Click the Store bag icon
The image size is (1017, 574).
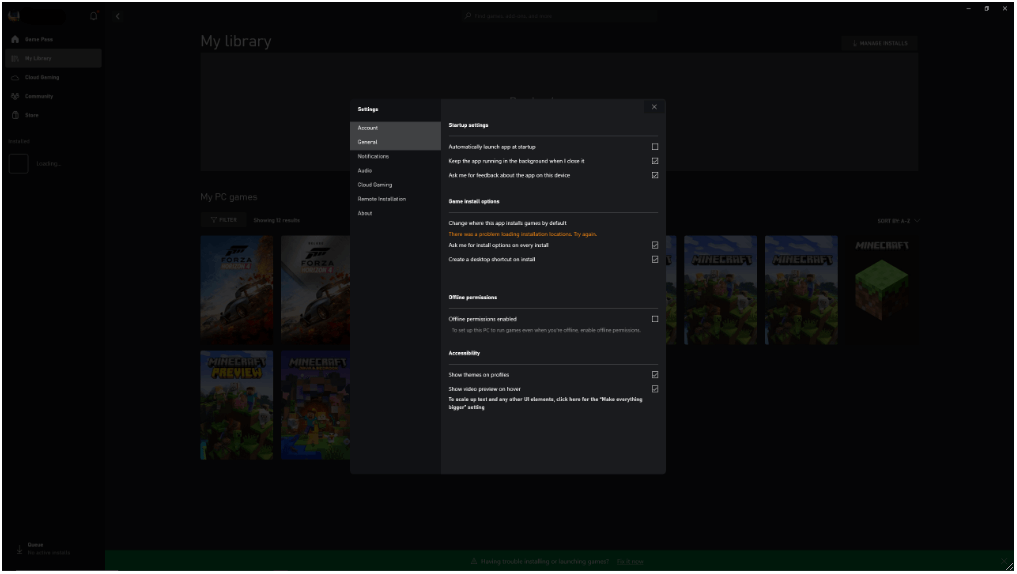point(15,115)
